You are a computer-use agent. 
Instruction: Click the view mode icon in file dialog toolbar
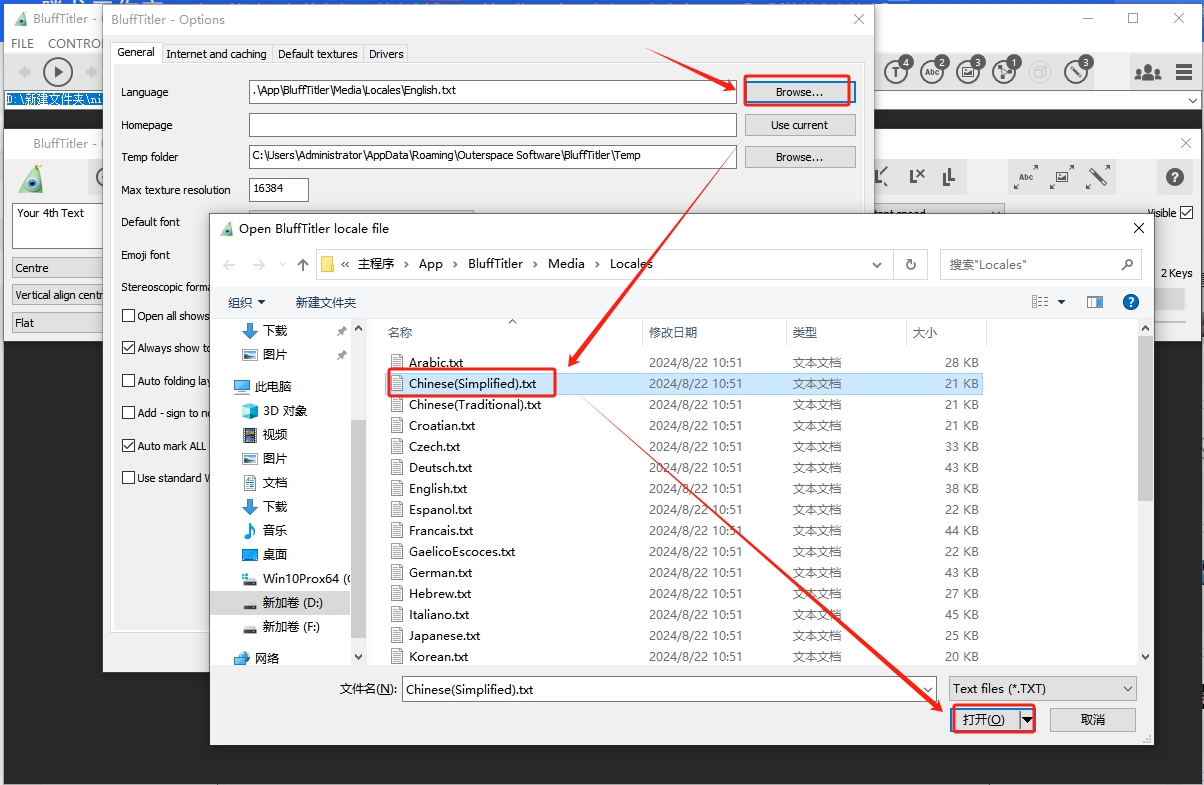tap(1040, 302)
